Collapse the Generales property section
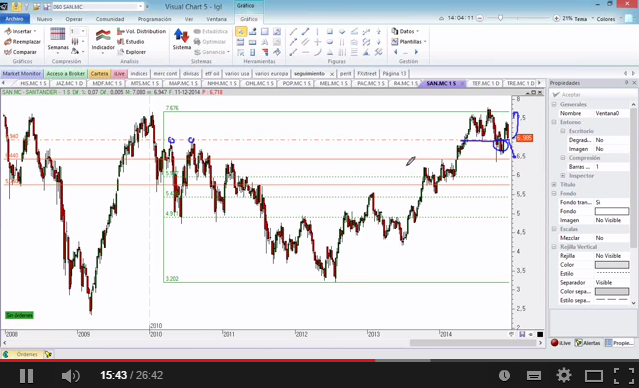Screen dimensions: 639x388 click(x=554, y=104)
